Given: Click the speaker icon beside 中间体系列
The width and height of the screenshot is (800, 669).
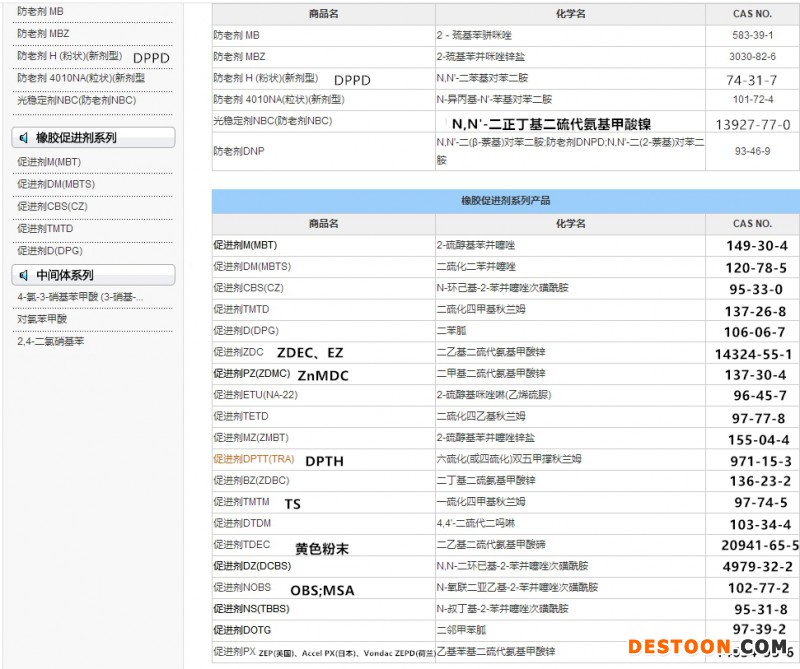Looking at the screenshot, I should pos(23,275).
